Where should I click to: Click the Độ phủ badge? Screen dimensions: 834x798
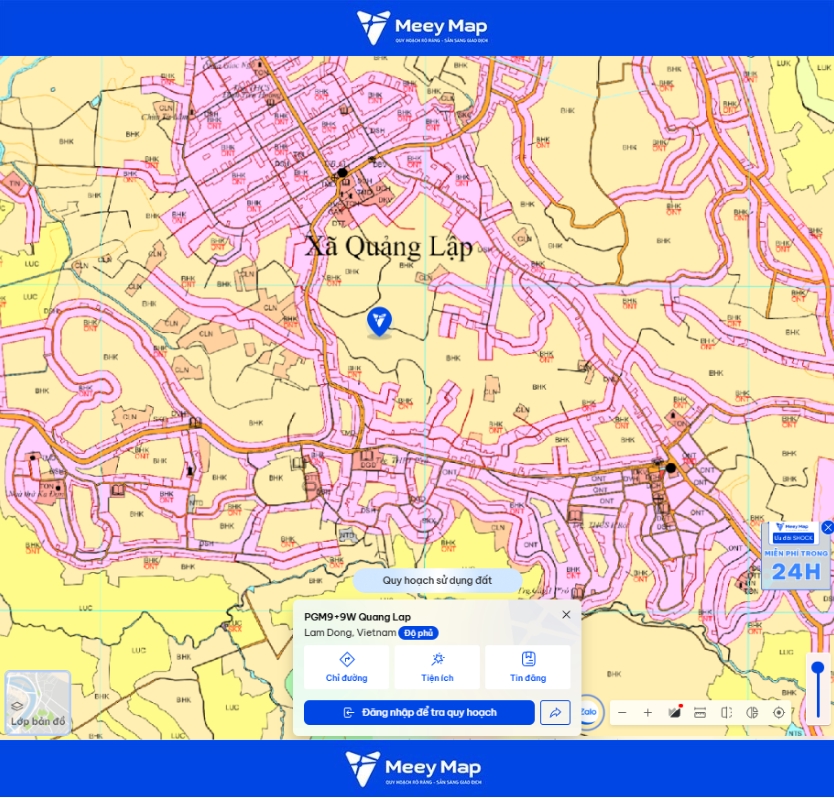pos(418,633)
